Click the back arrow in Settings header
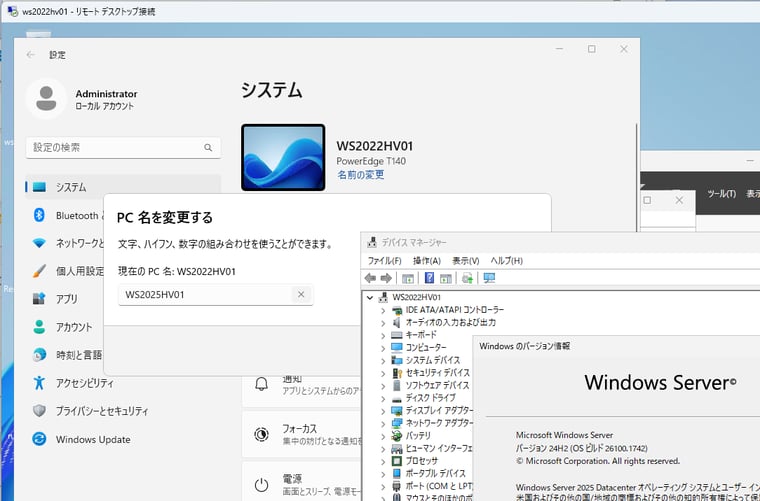 pyautogui.click(x=31, y=55)
